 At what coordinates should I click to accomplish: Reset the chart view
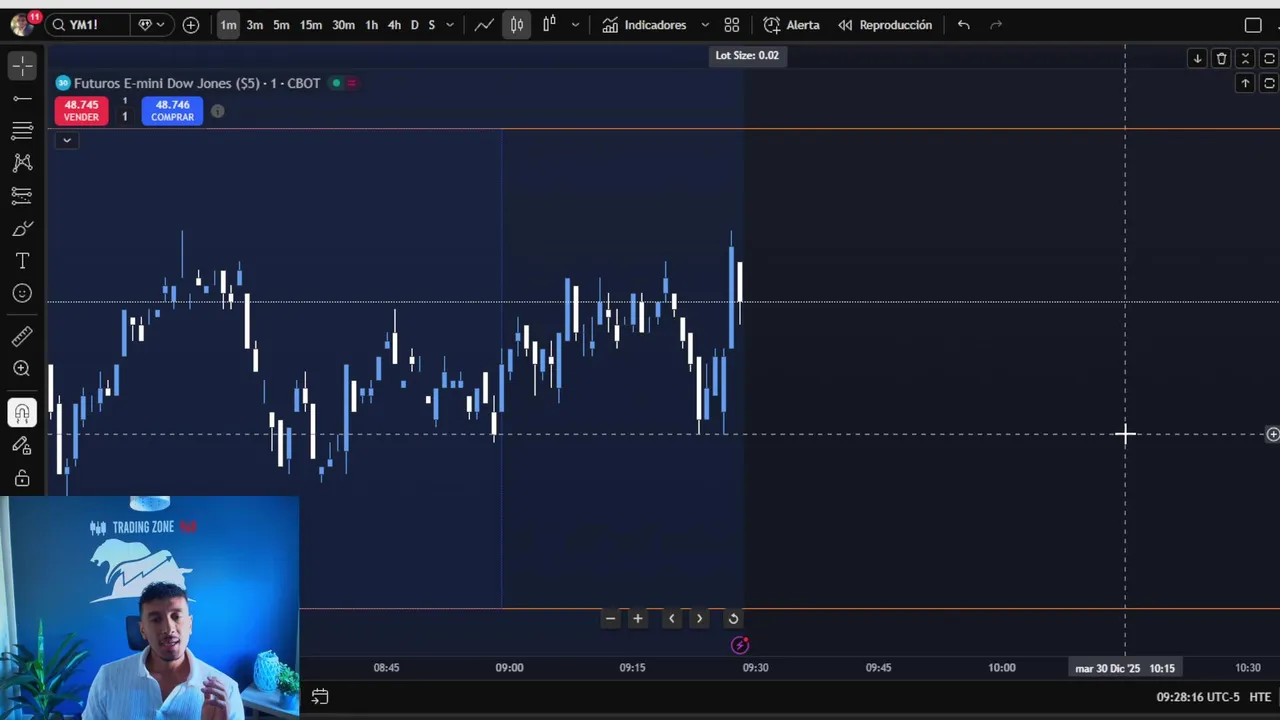tap(733, 618)
